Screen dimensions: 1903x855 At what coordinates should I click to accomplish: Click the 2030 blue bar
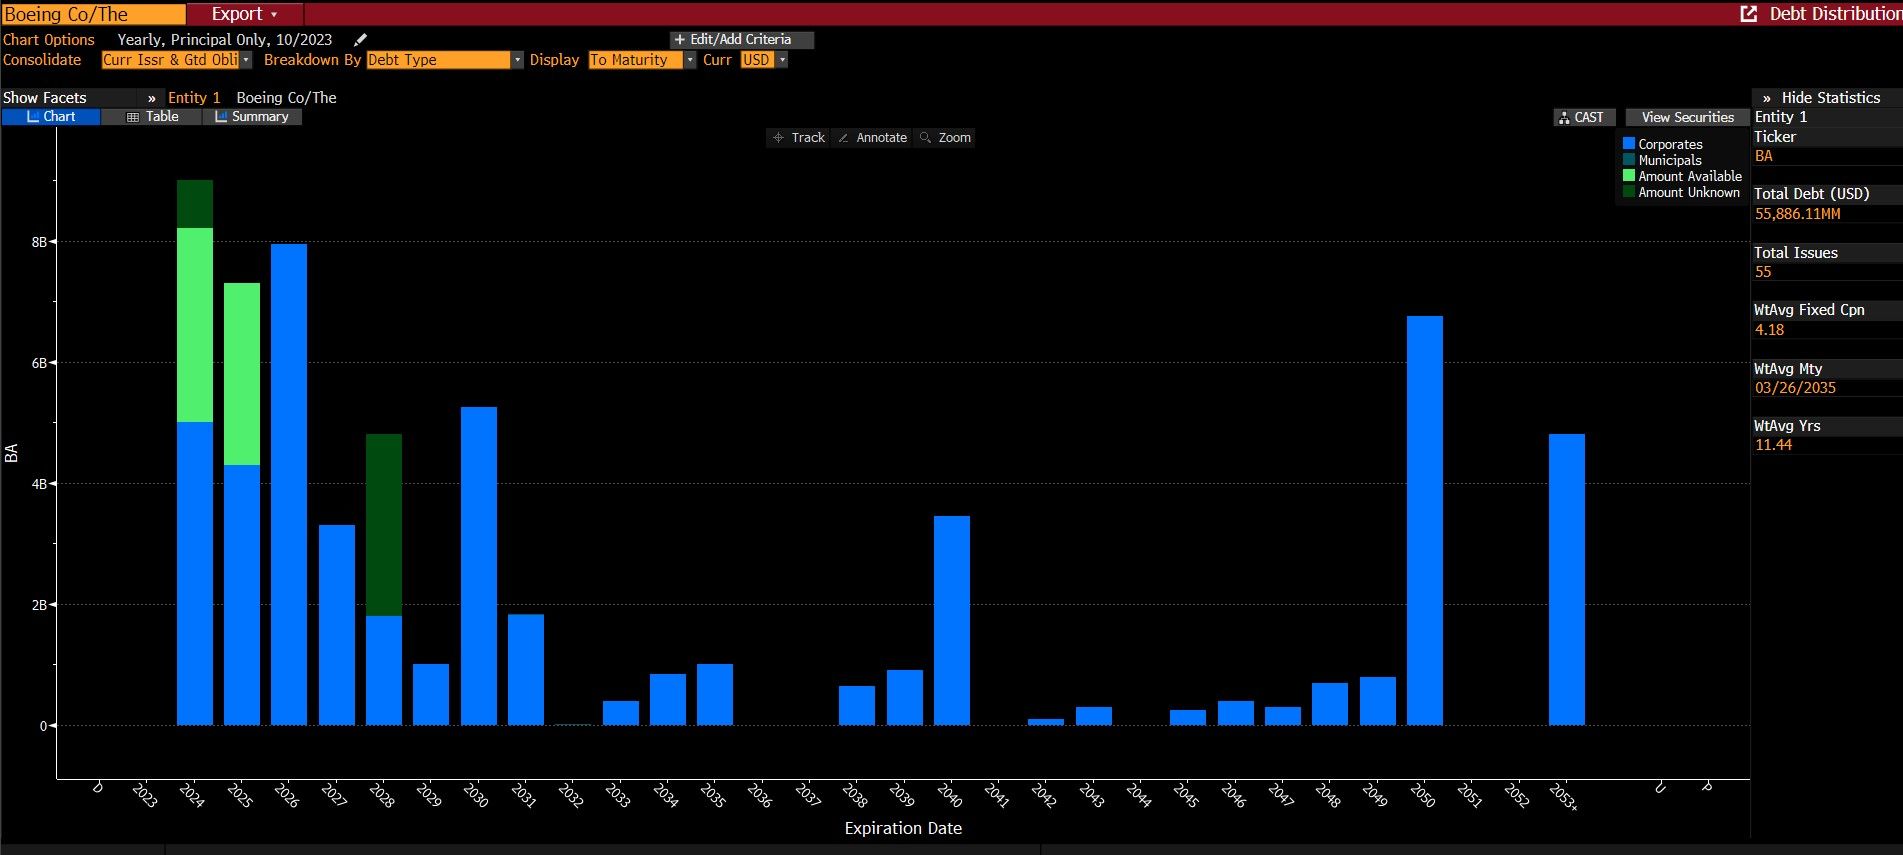[x=479, y=566]
